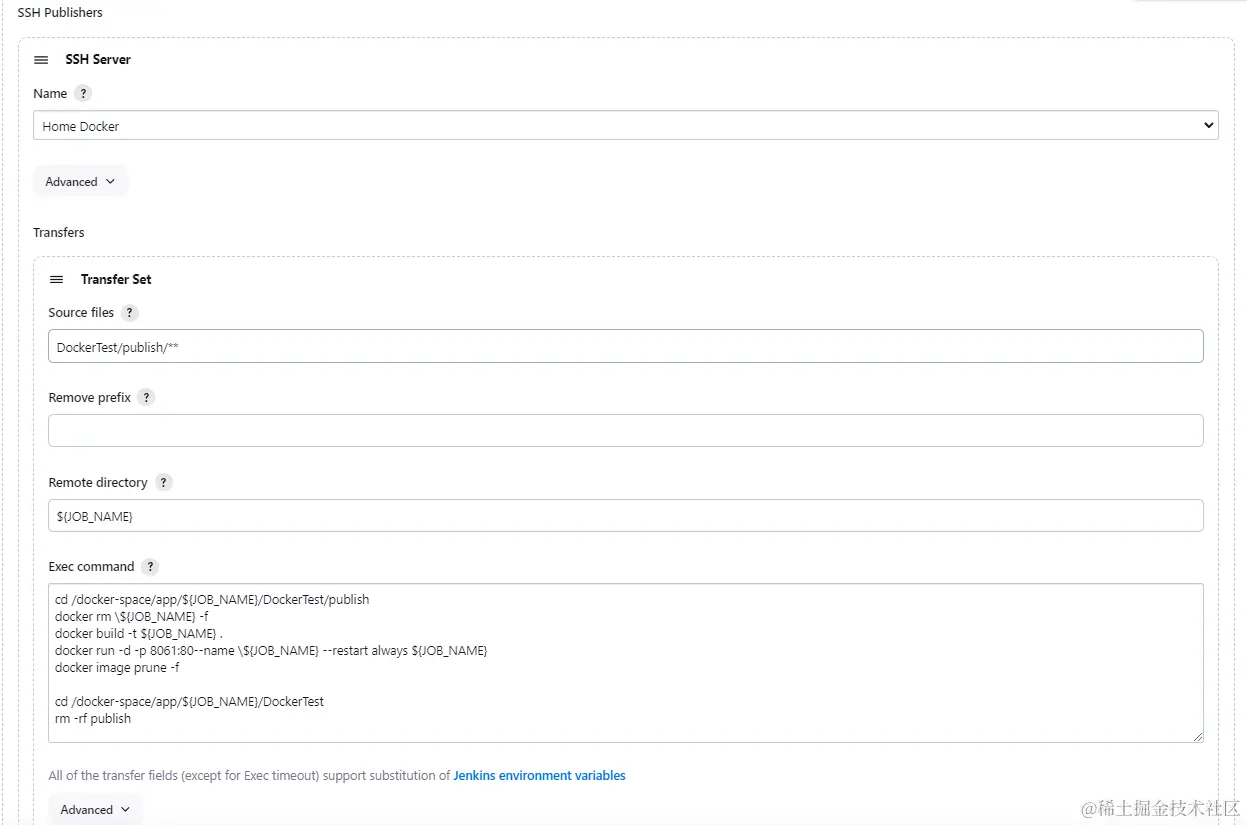1247x825 pixels.
Task: Open help for Remove prefix
Action: click(x=146, y=397)
